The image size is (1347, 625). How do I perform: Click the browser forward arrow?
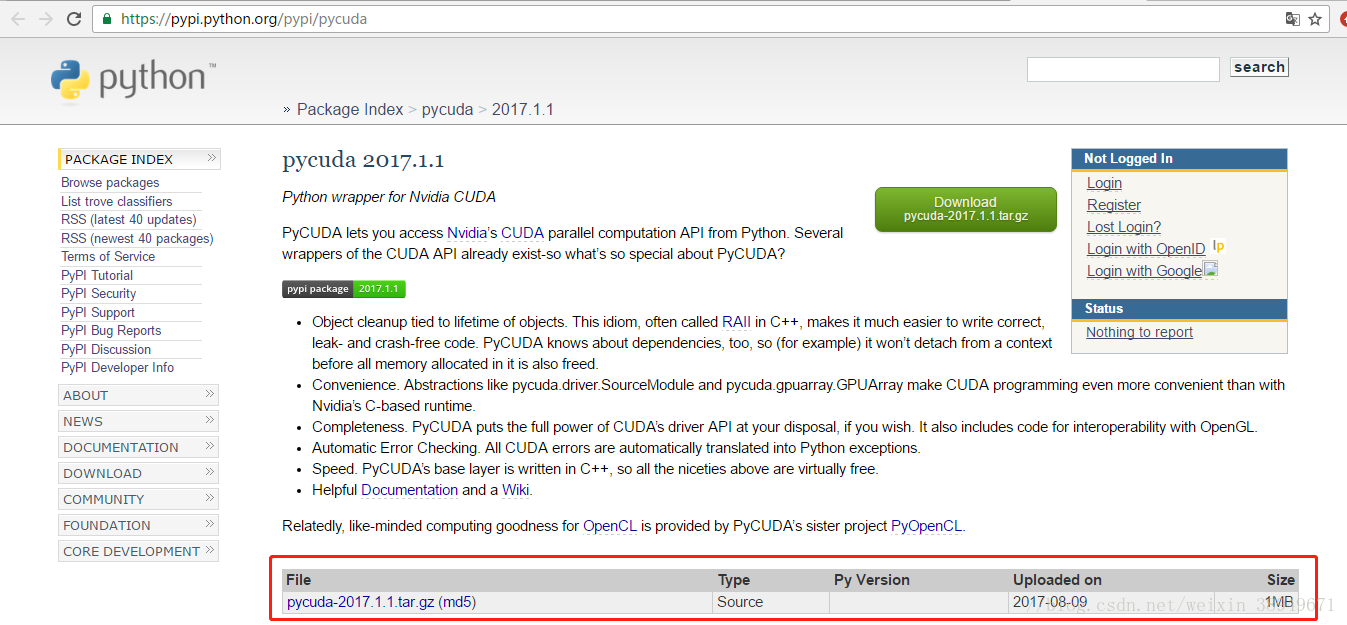(46, 19)
